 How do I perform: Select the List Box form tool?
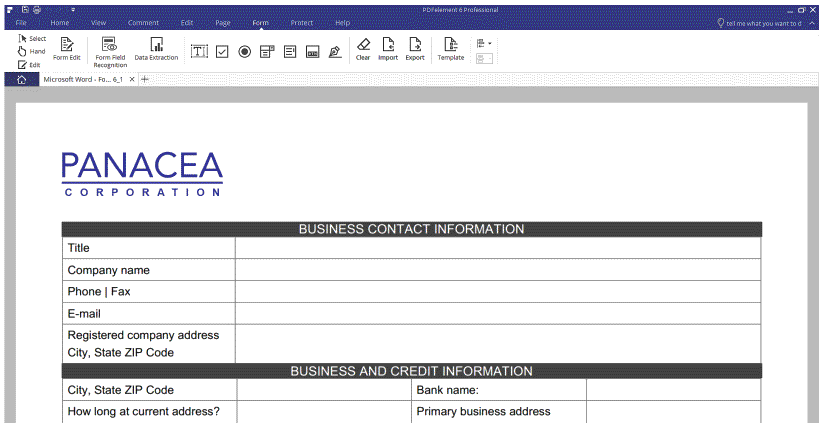(290, 51)
